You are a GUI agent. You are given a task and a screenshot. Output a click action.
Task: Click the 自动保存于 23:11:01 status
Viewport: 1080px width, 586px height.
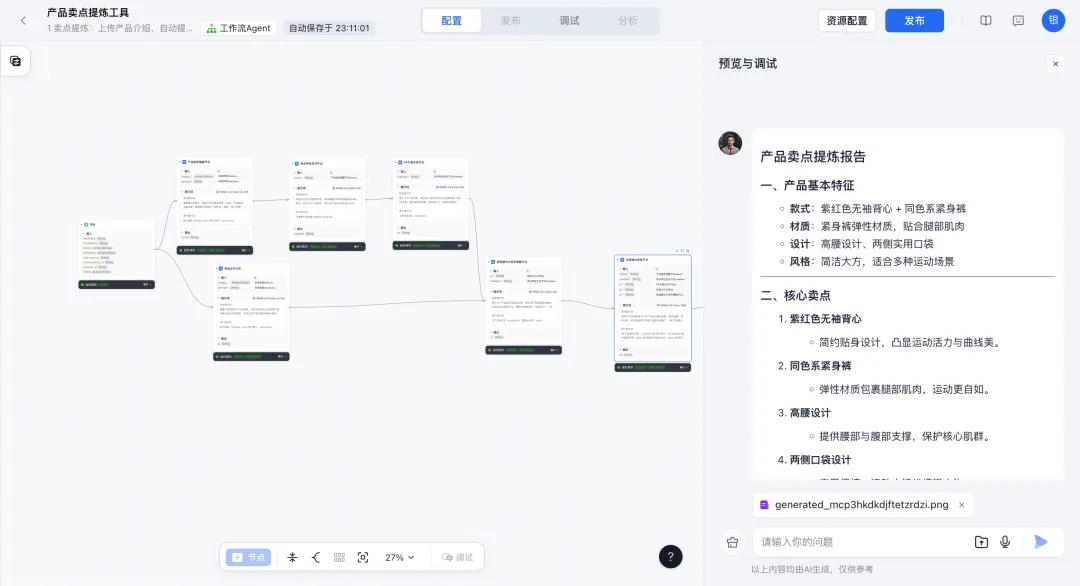(329, 28)
